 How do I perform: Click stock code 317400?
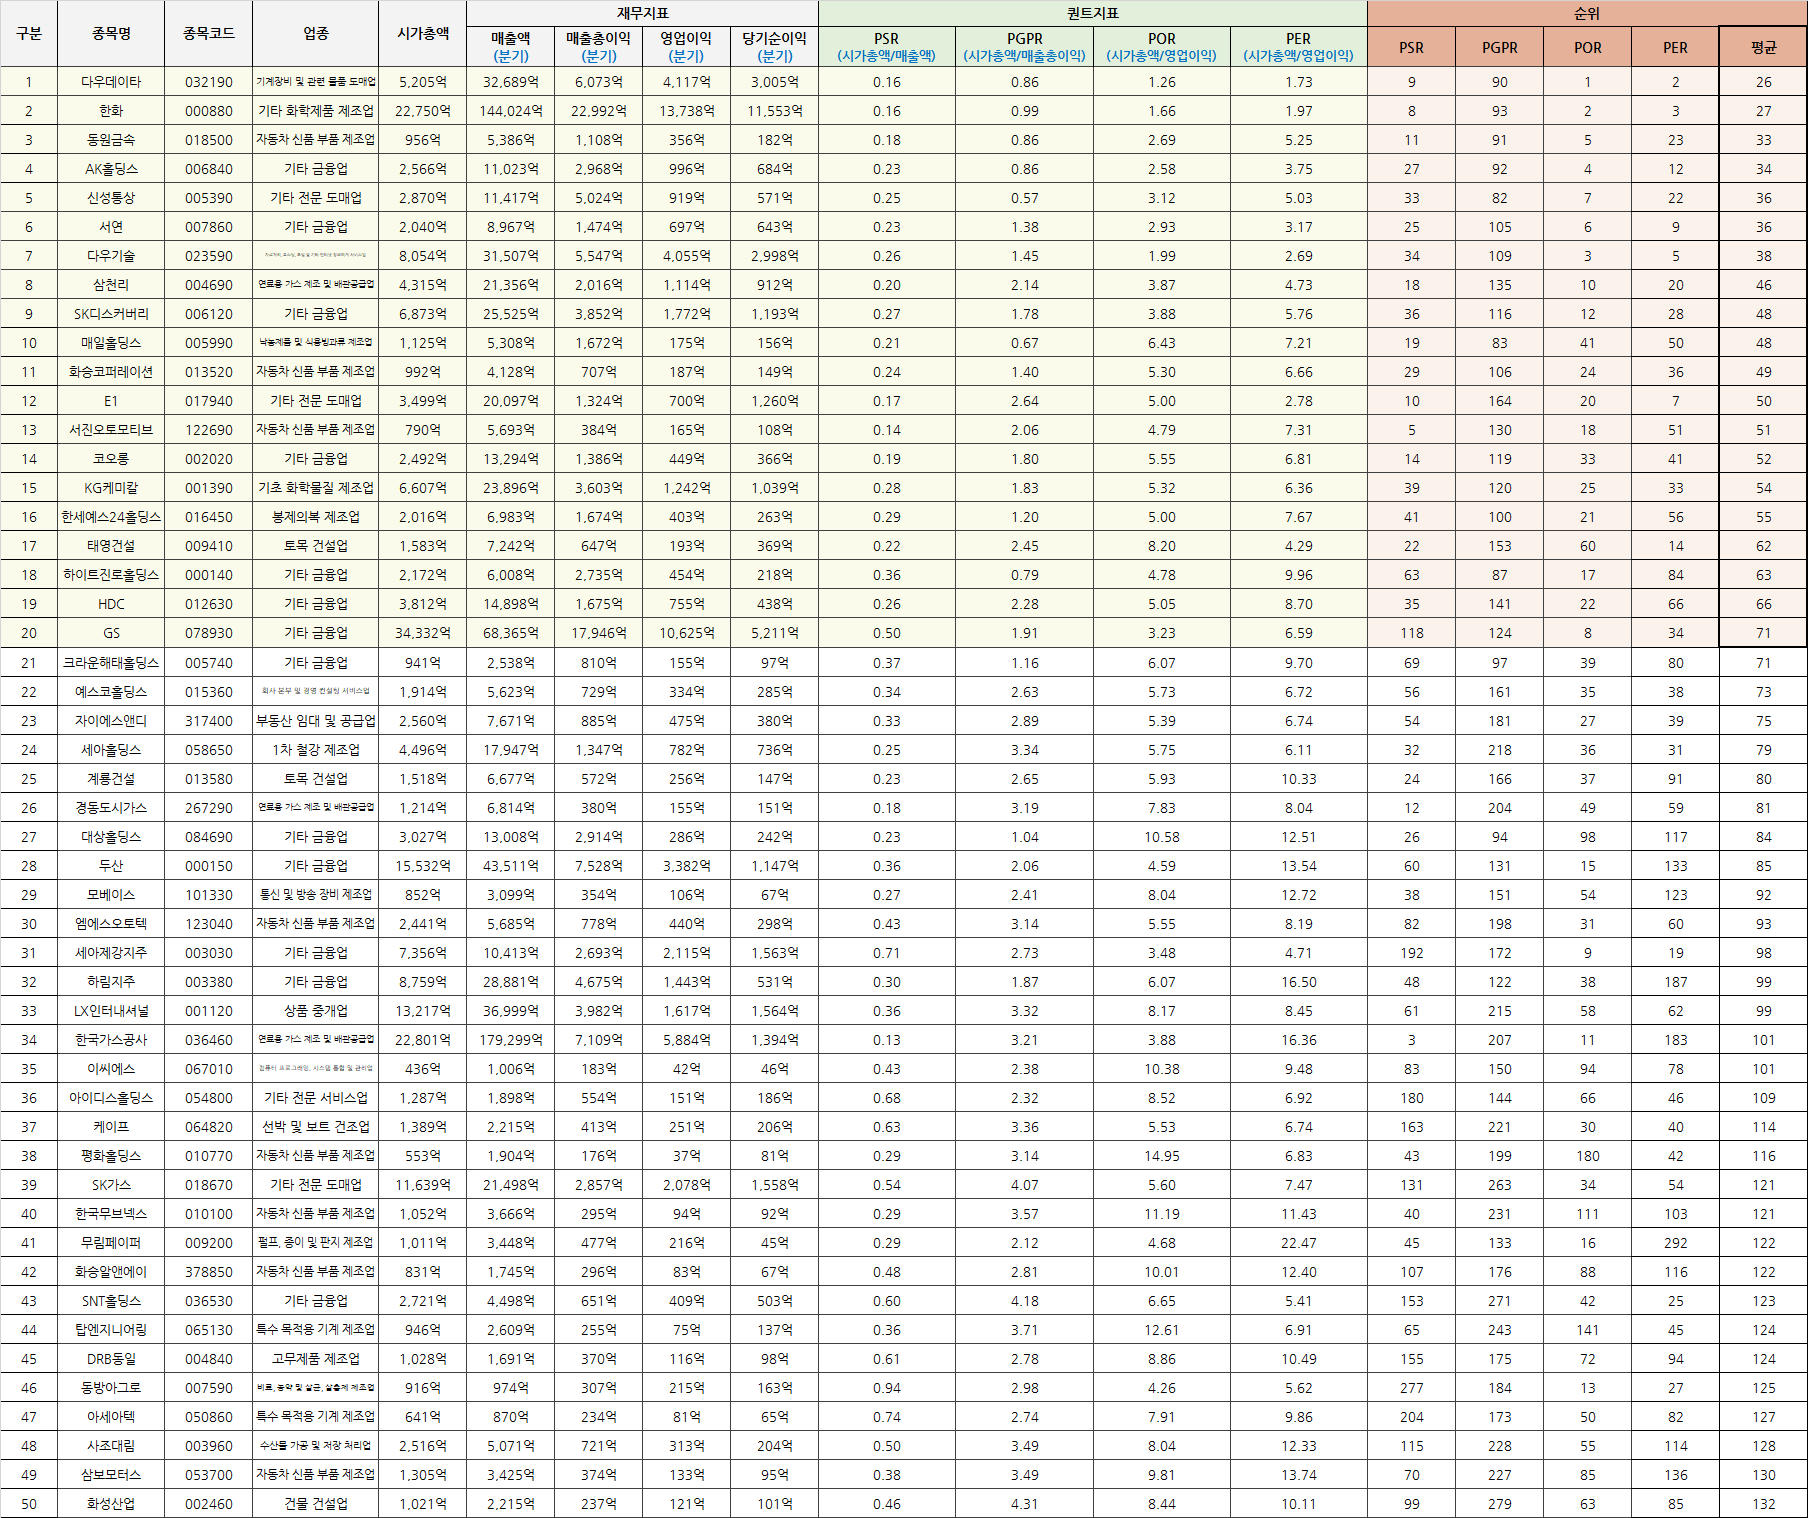209,721
